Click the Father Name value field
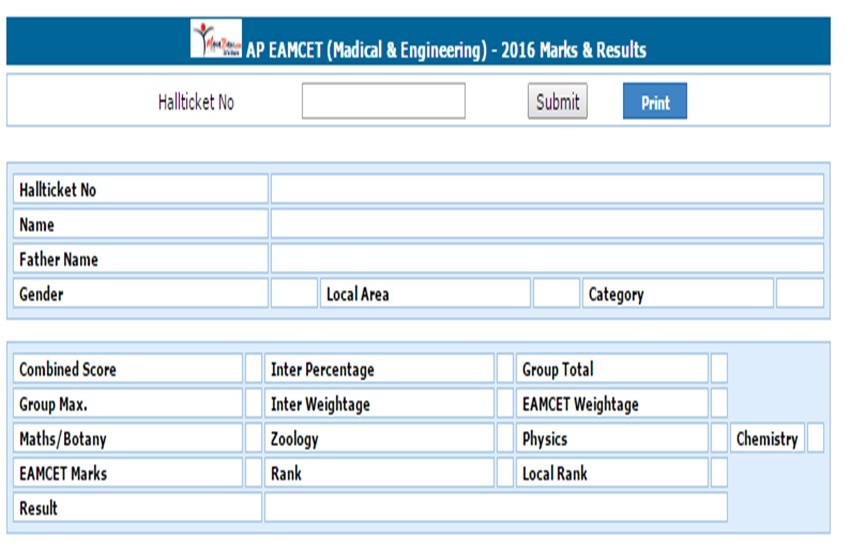The height and width of the screenshot is (550, 850). (x=546, y=259)
